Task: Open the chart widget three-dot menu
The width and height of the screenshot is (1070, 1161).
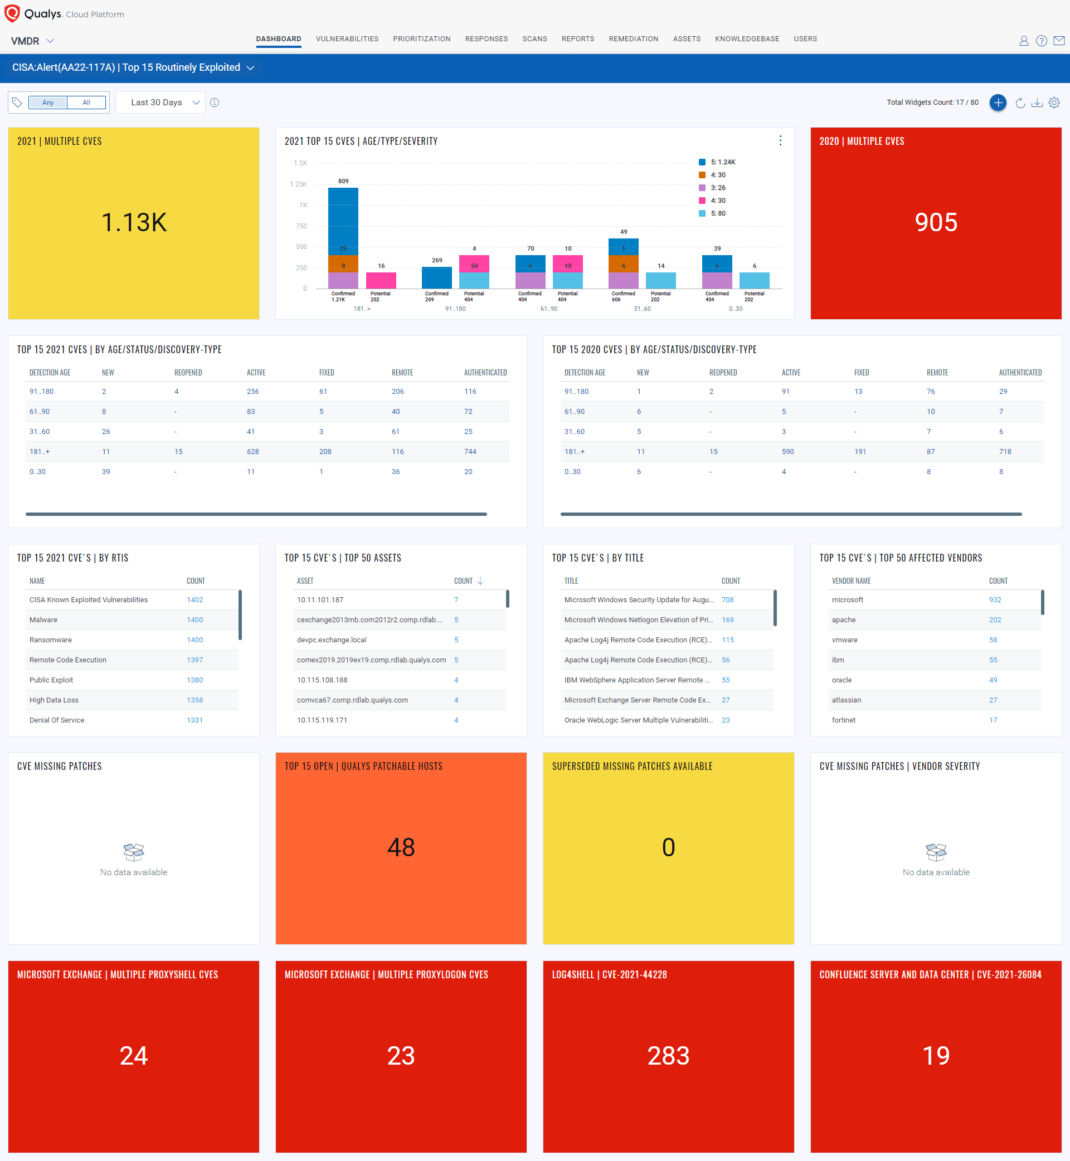Action: (x=780, y=141)
